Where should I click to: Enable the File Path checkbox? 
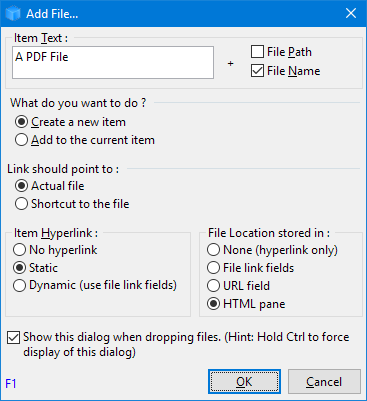257,52
